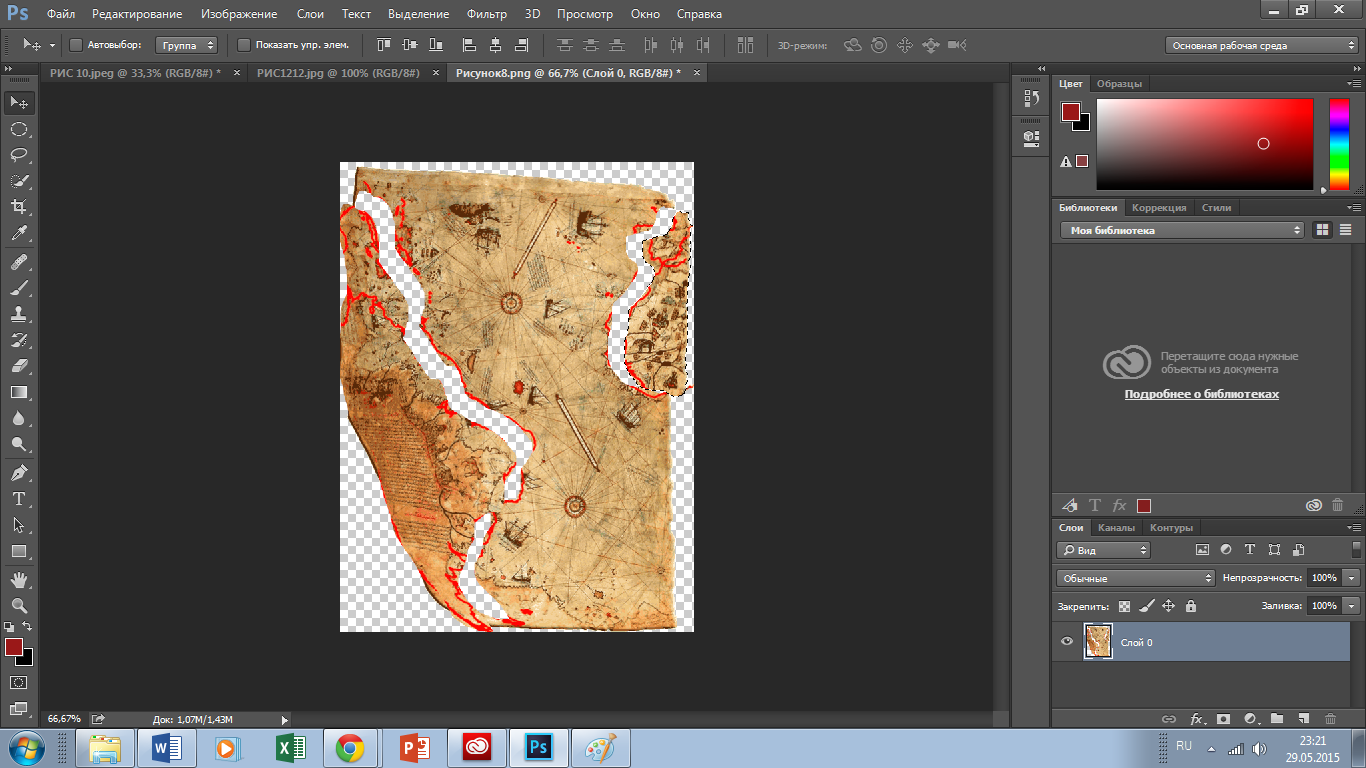Enable Показать упр. элем. checkbox

tap(244, 45)
